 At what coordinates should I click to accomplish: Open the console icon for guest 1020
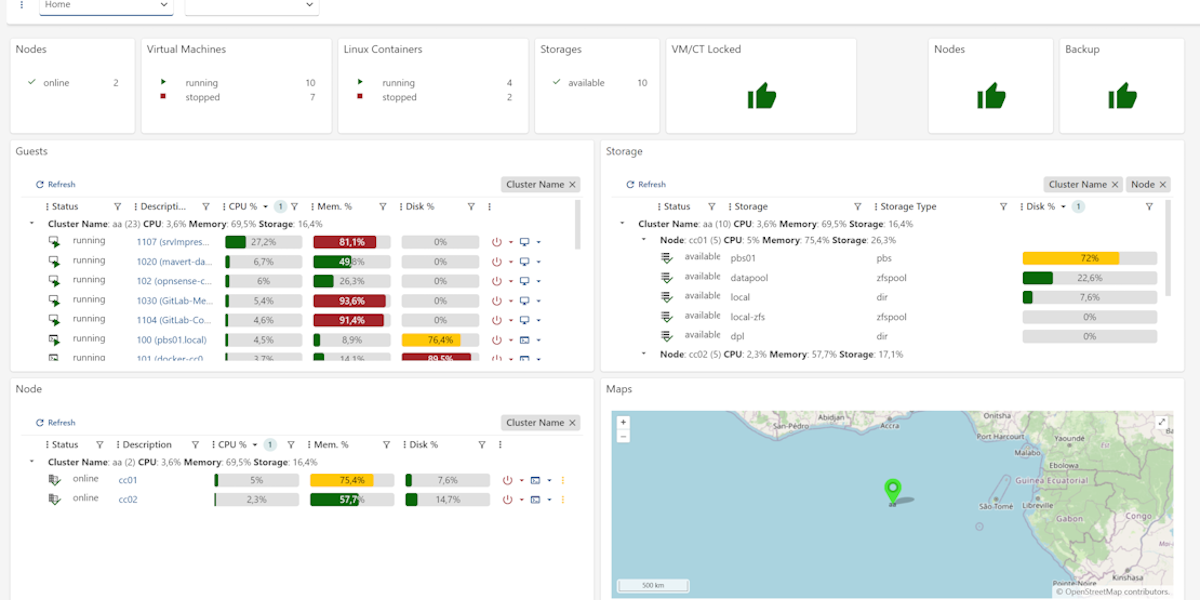[524, 262]
